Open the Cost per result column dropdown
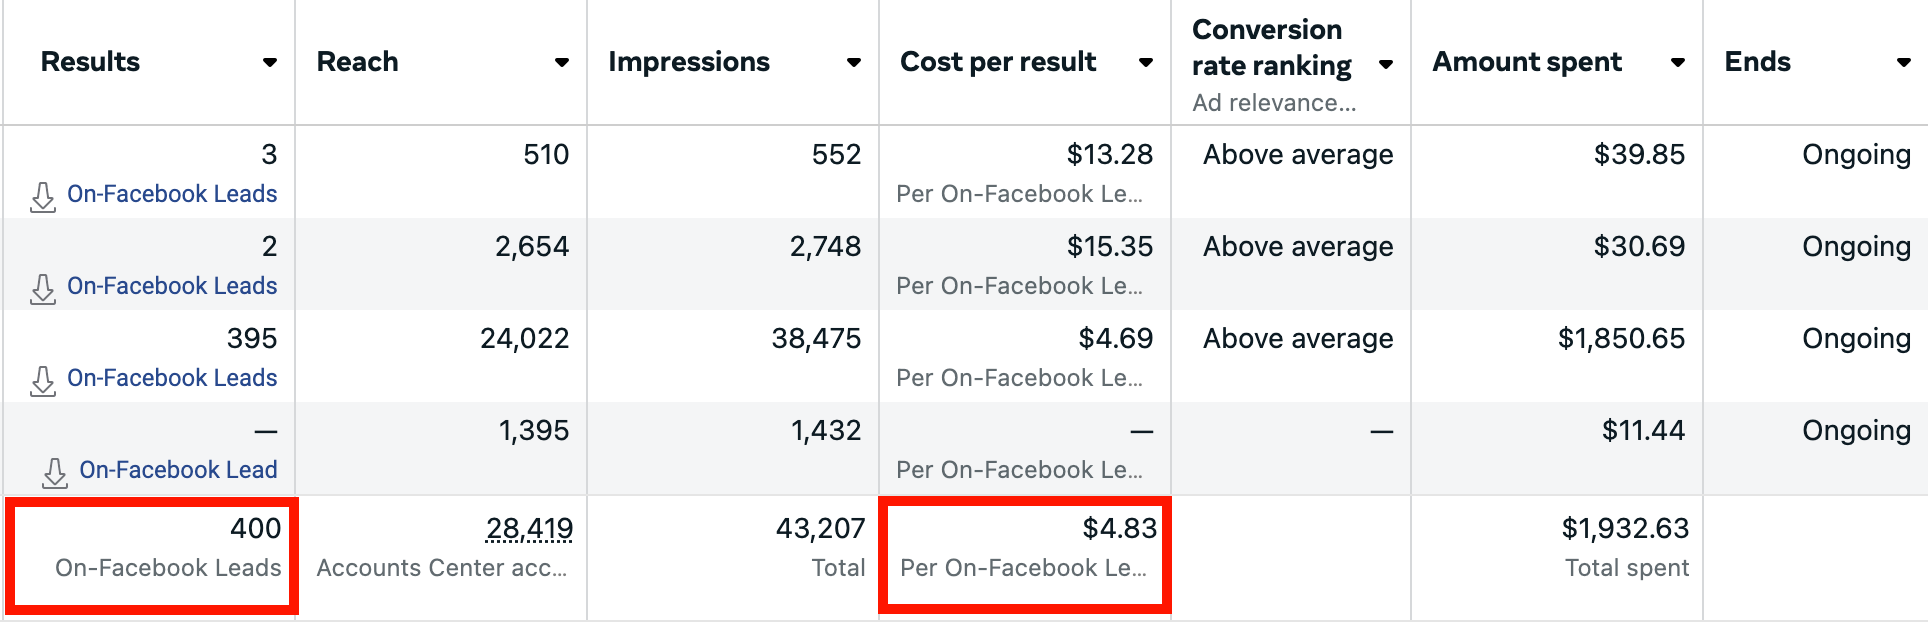The image size is (1928, 622). point(1146,62)
